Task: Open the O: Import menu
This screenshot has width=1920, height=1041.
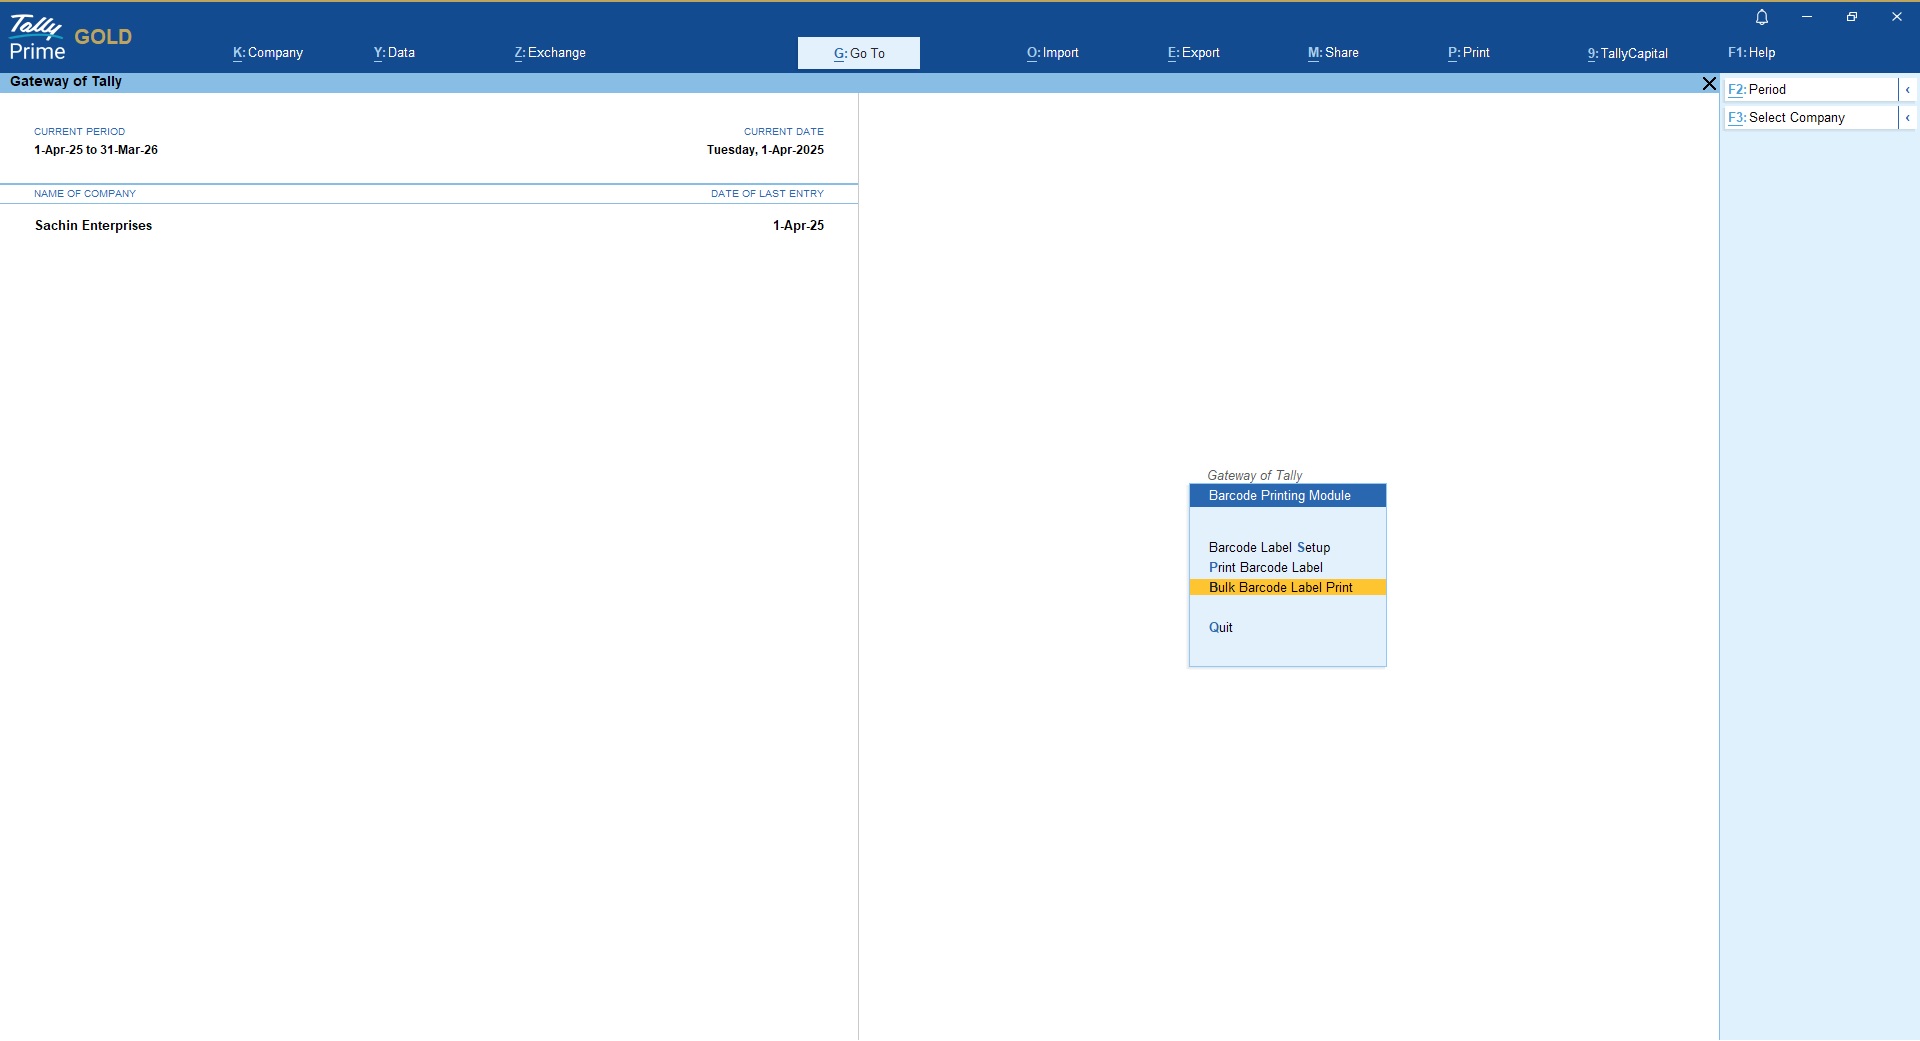Action: (1053, 53)
